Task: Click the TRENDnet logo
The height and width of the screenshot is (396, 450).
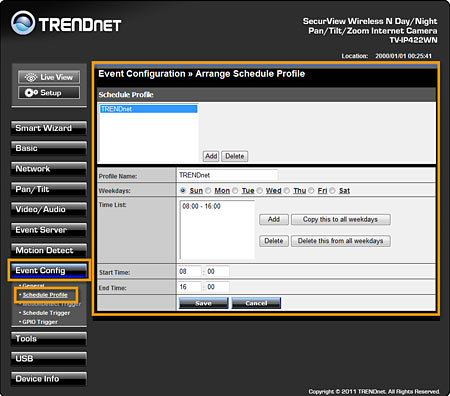Action: pyautogui.click(x=66, y=23)
